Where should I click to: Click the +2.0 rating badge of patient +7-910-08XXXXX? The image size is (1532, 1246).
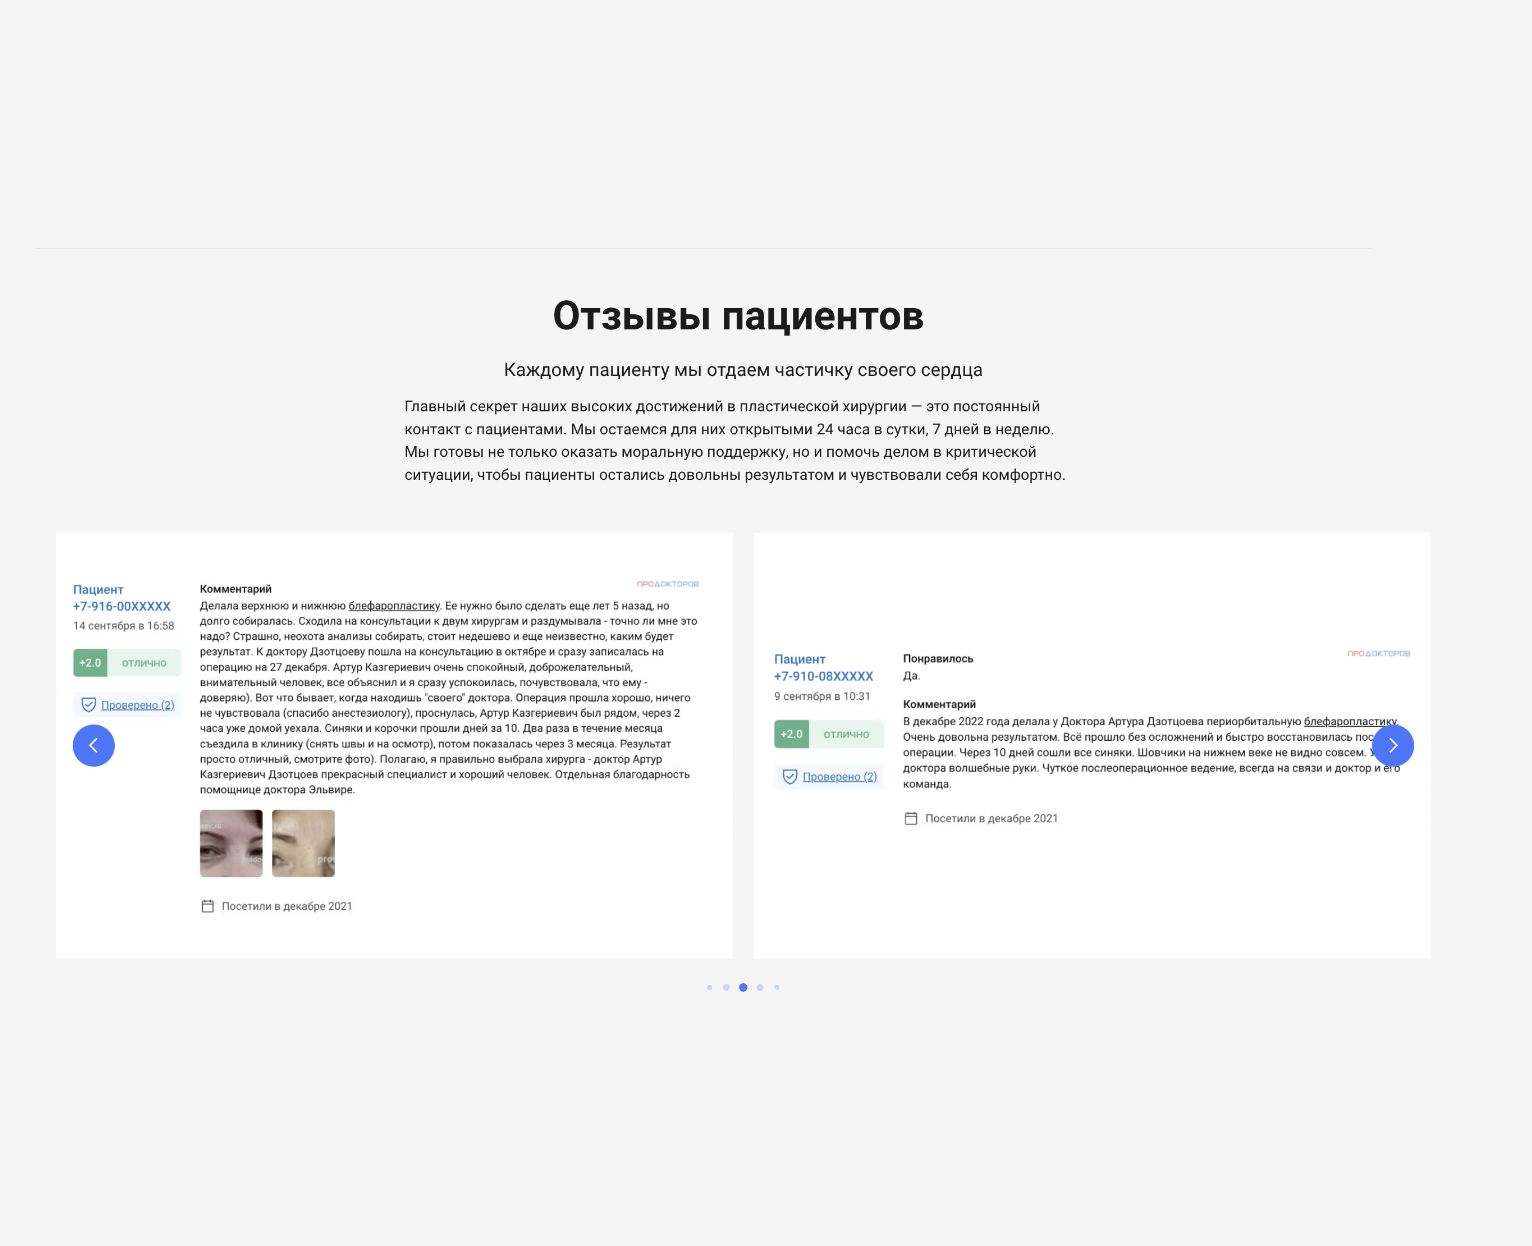tap(791, 734)
